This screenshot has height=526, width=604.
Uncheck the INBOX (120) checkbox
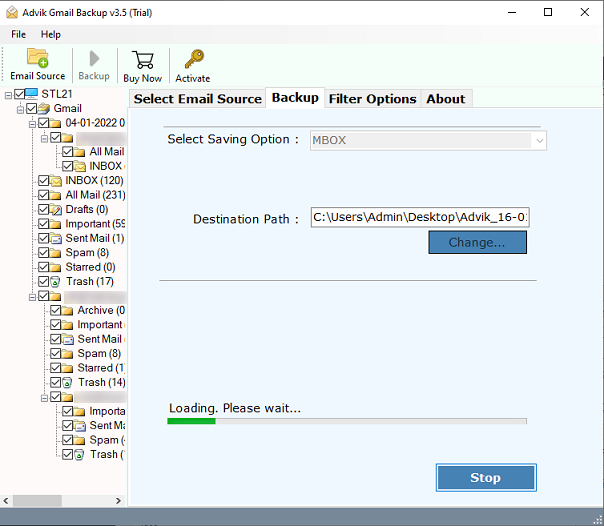(44, 181)
